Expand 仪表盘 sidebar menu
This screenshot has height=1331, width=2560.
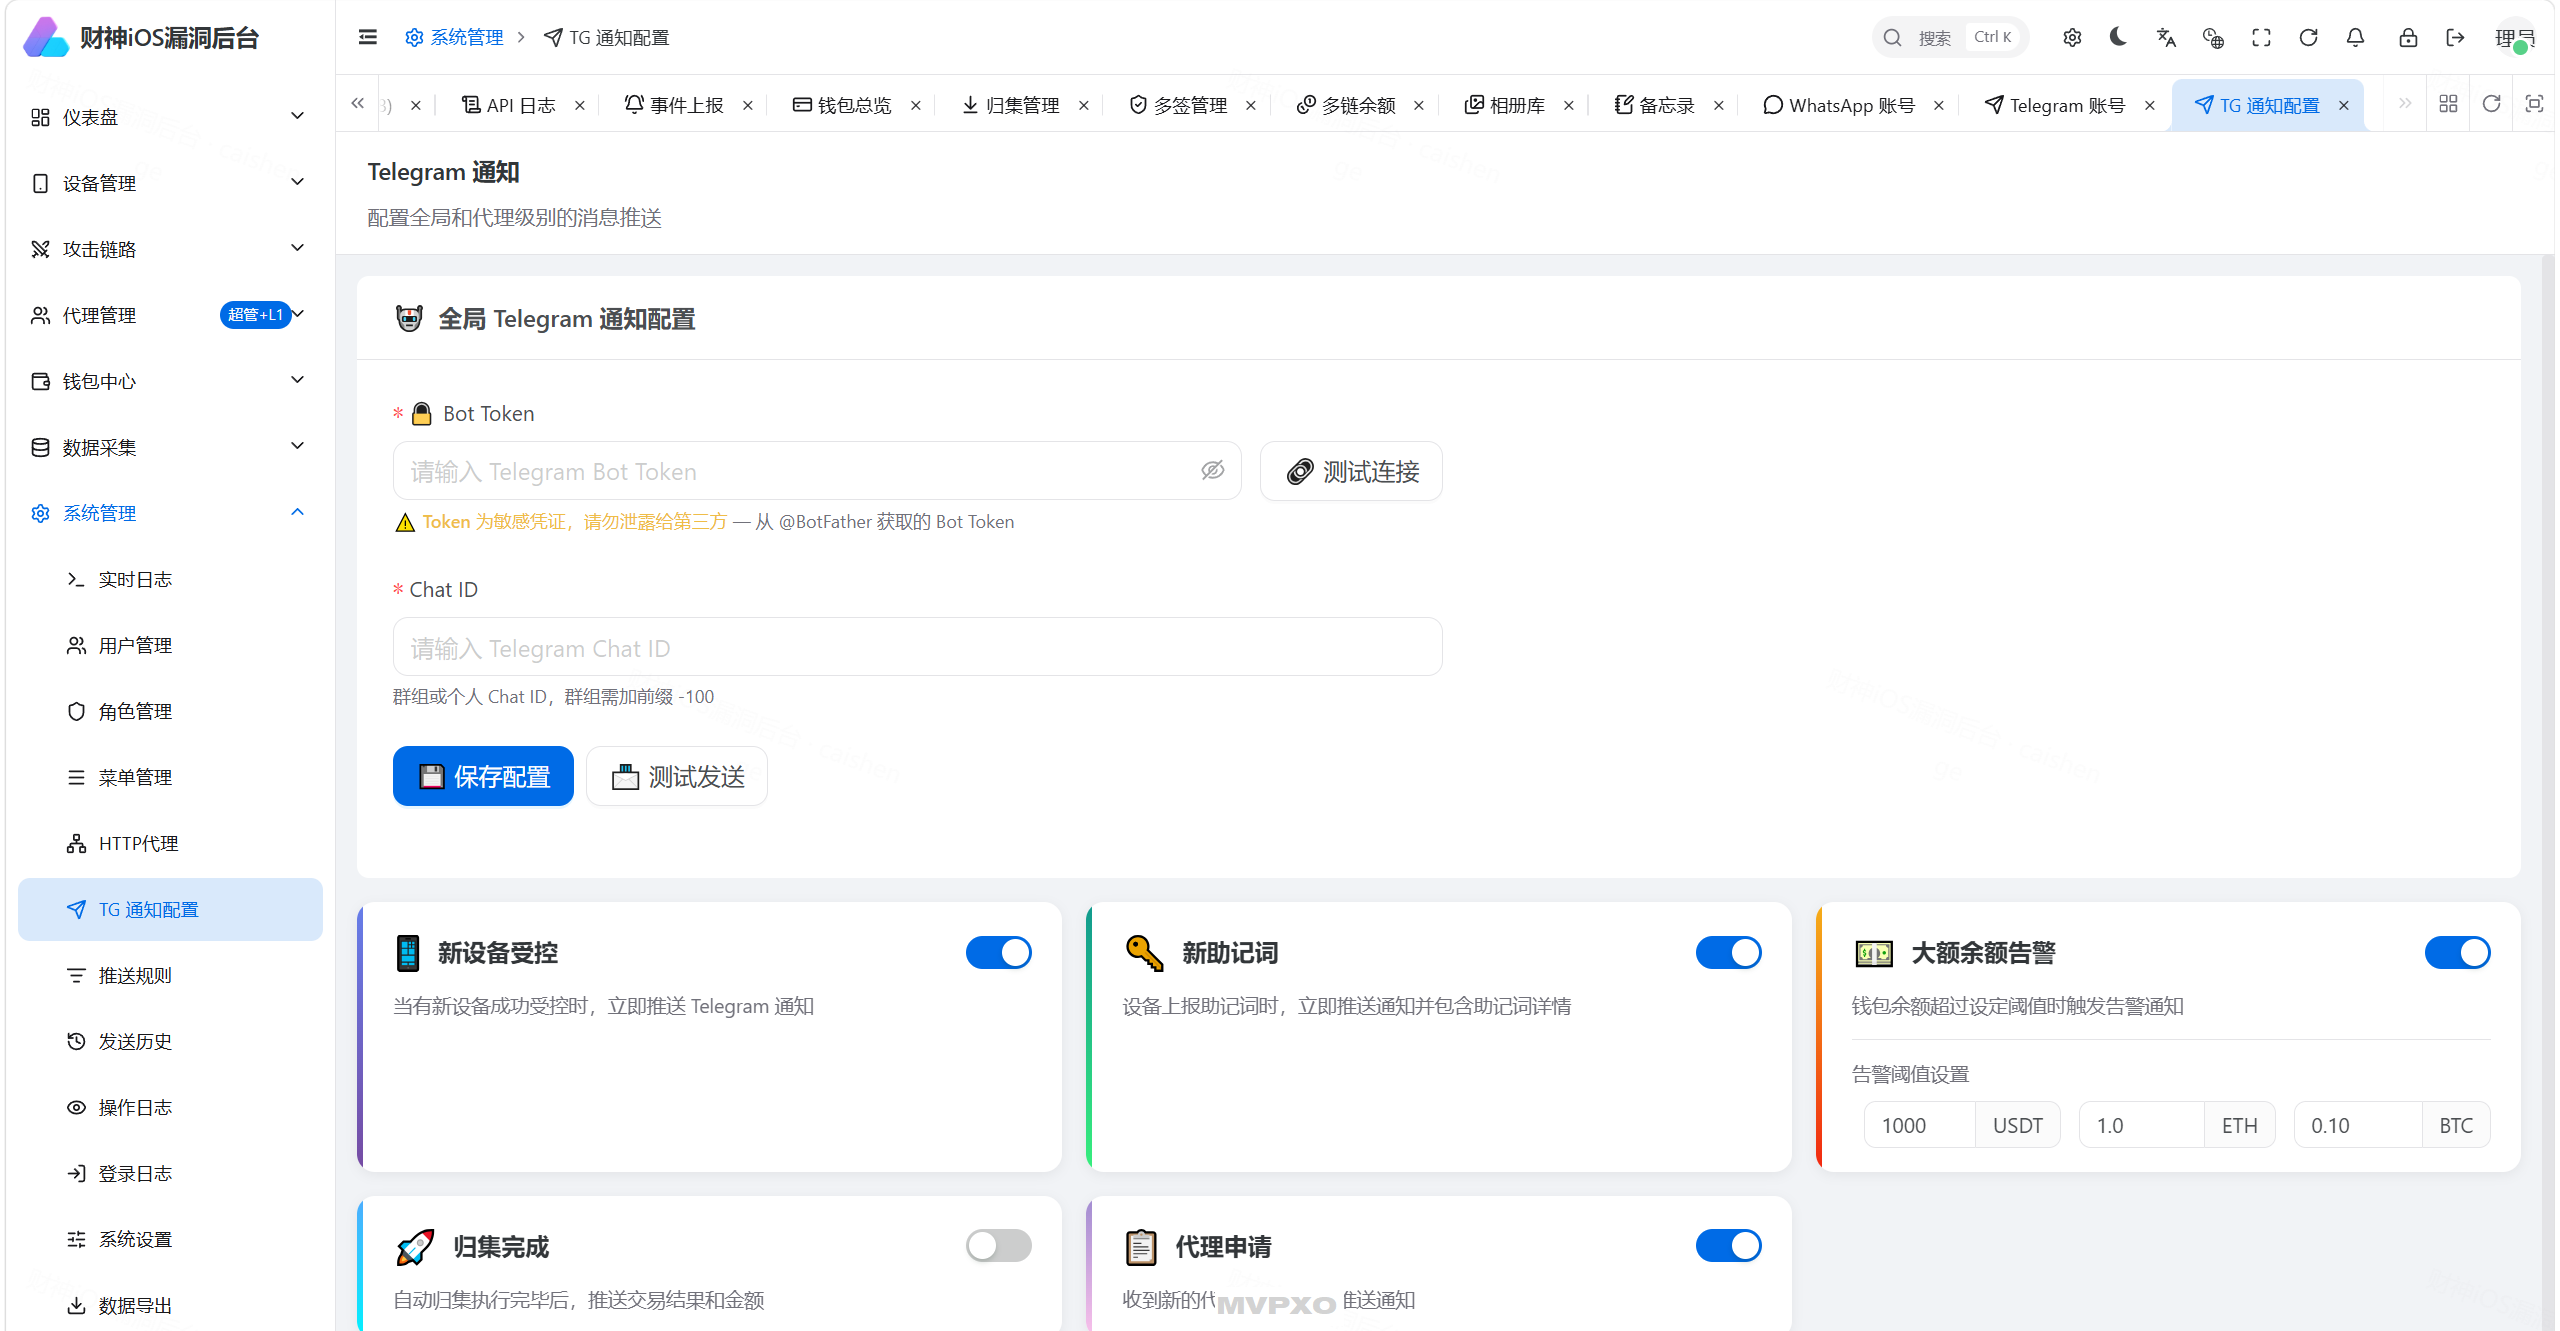coord(169,117)
